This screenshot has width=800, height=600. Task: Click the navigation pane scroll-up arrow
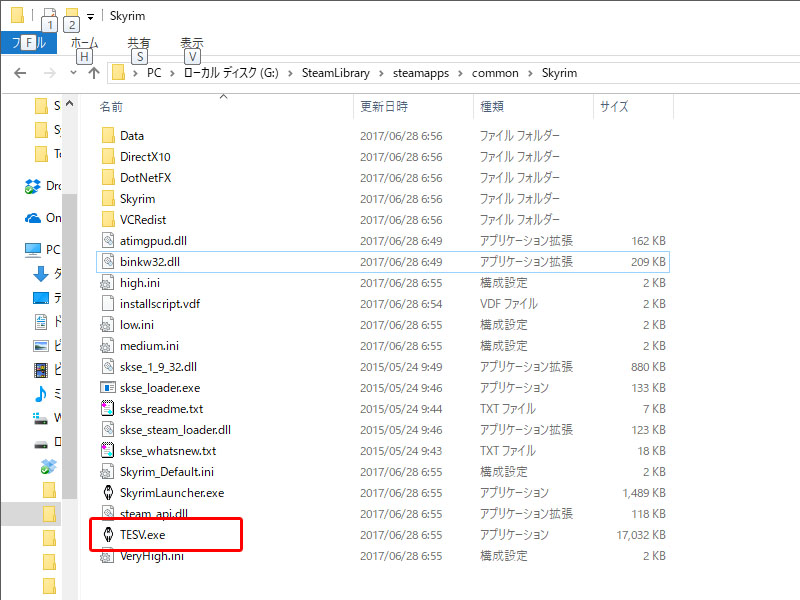click(x=70, y=104)
